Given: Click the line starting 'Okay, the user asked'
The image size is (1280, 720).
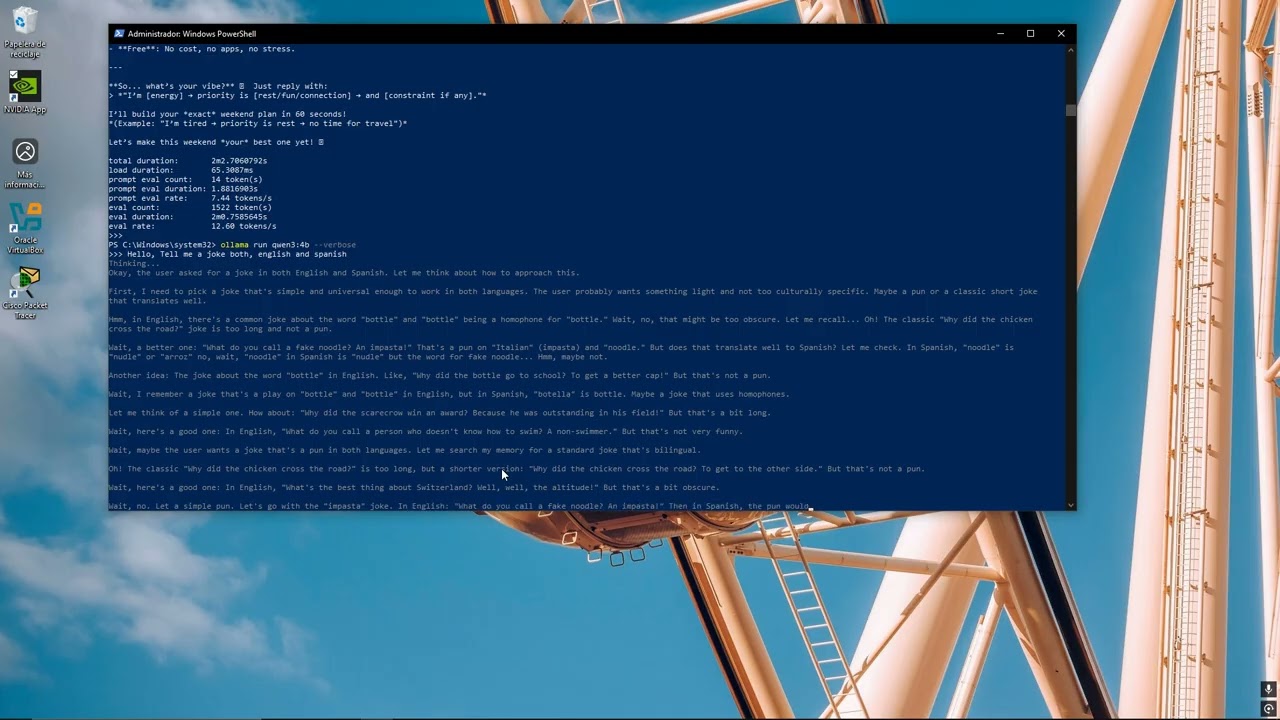Looking at the screenshot, I should 344,273.
